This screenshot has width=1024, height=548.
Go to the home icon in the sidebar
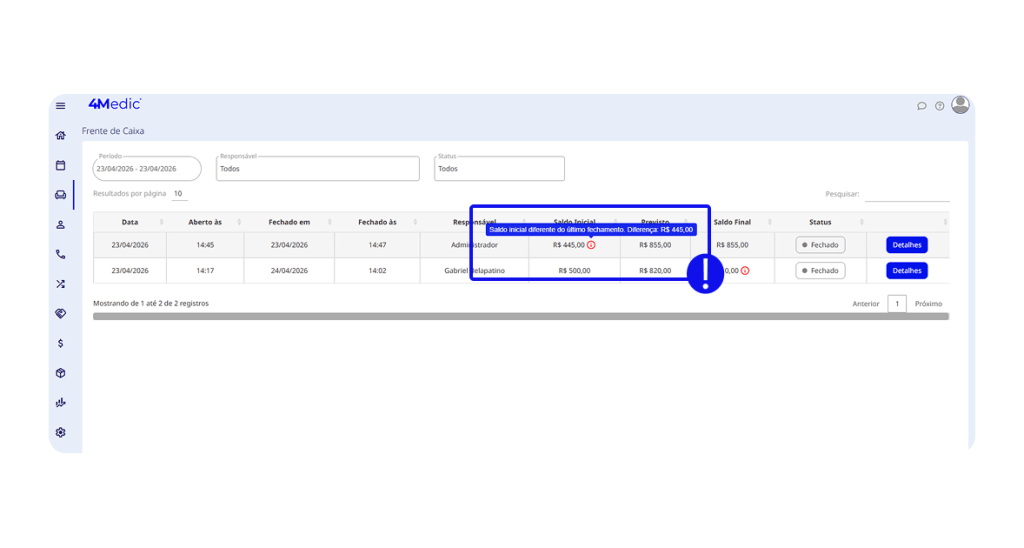[x=61, y=135]
